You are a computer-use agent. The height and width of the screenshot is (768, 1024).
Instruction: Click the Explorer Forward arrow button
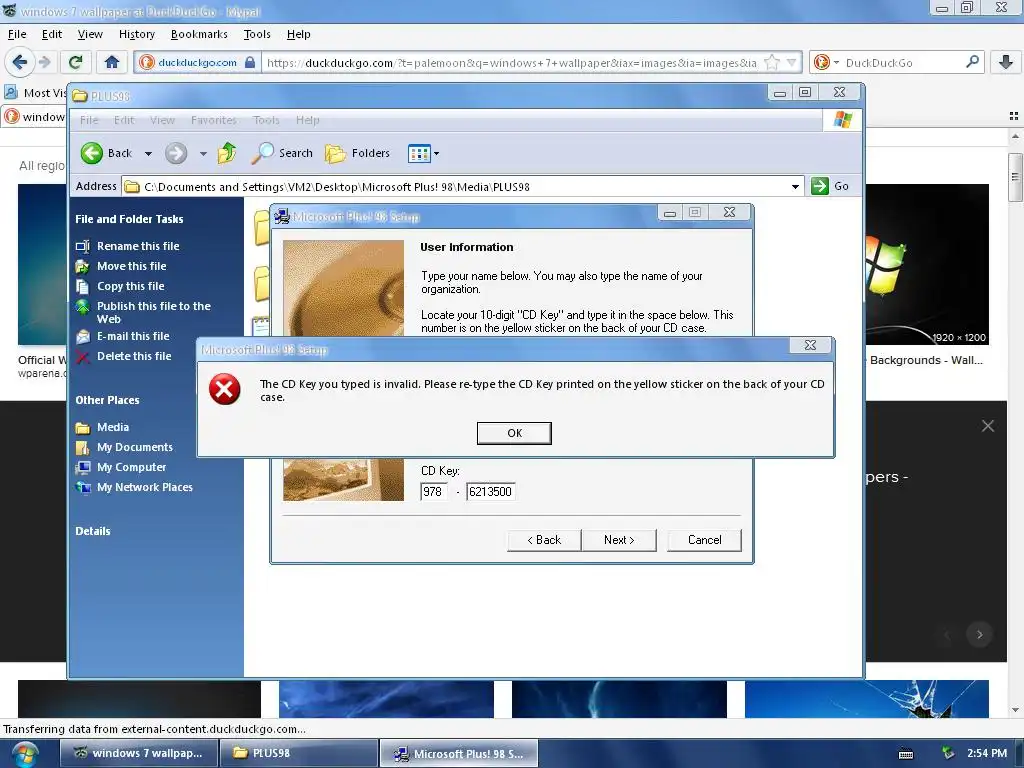click(x=176, y=153)
